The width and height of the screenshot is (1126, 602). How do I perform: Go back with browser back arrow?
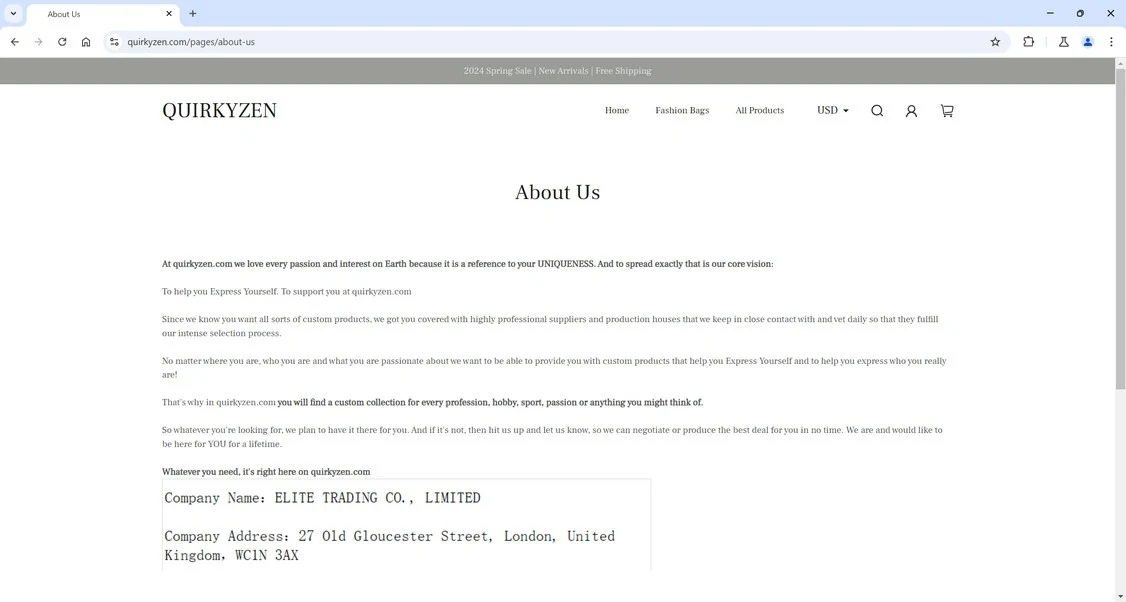pyautogui.click(x=14, y=42)
